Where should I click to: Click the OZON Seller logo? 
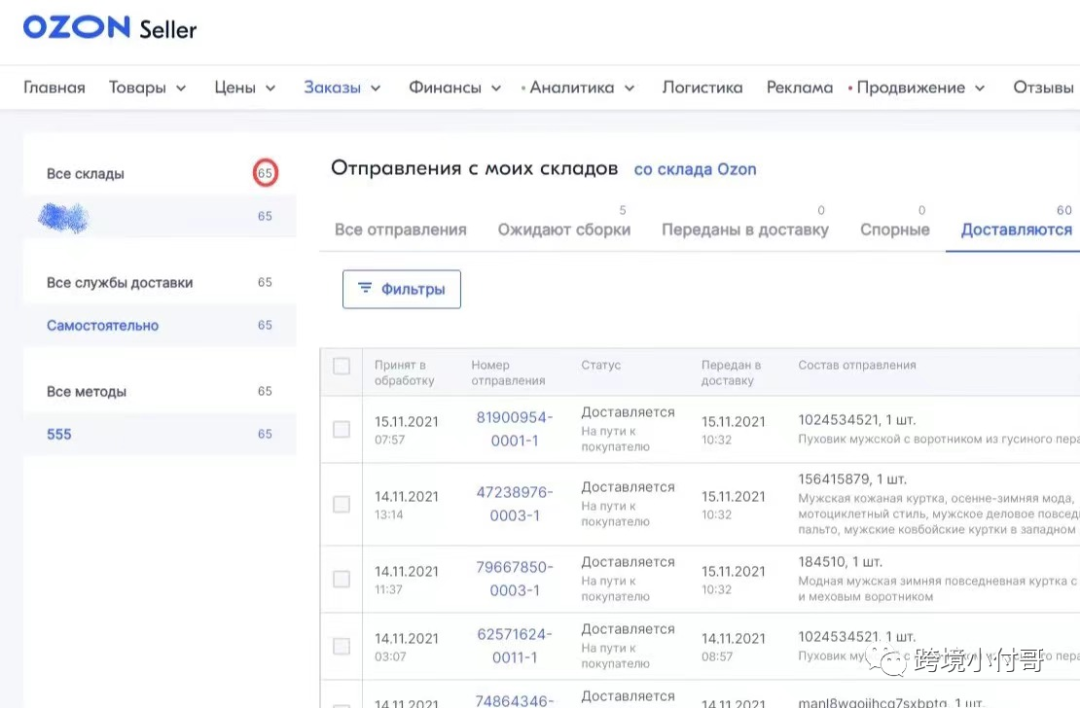coord(110,28)
